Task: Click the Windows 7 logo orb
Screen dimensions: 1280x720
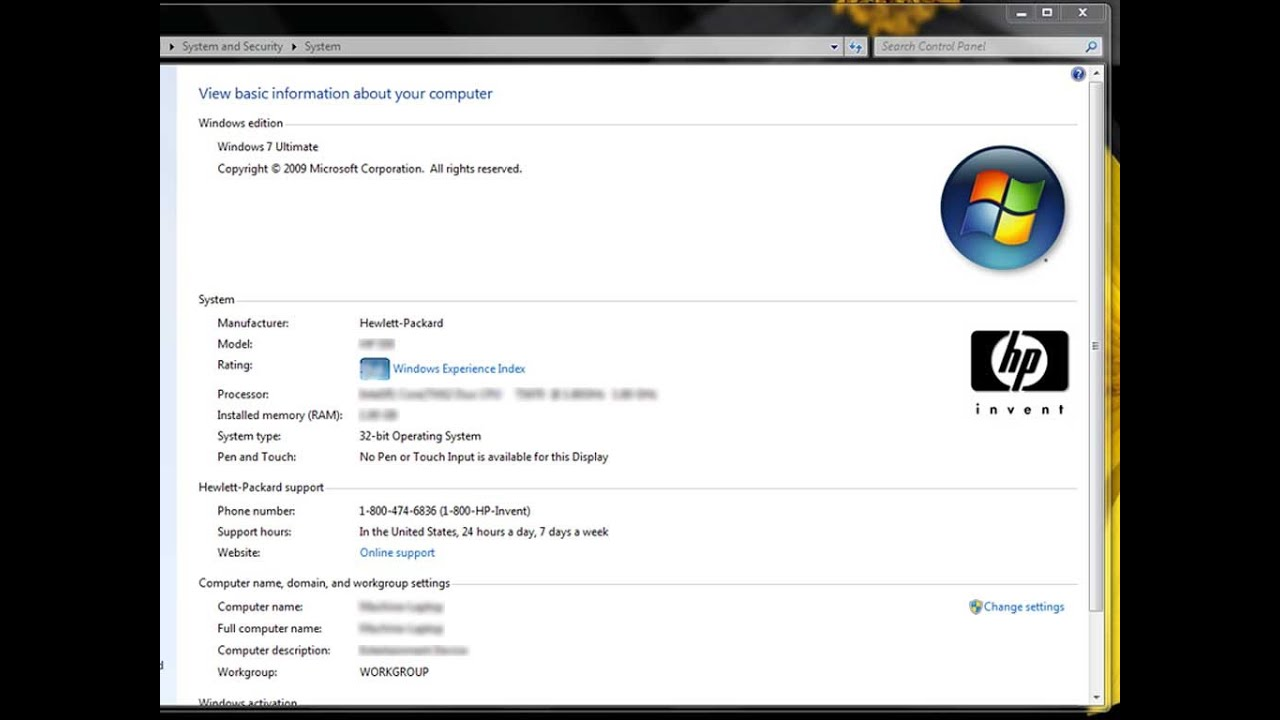Action: (x=1002, y=208)
